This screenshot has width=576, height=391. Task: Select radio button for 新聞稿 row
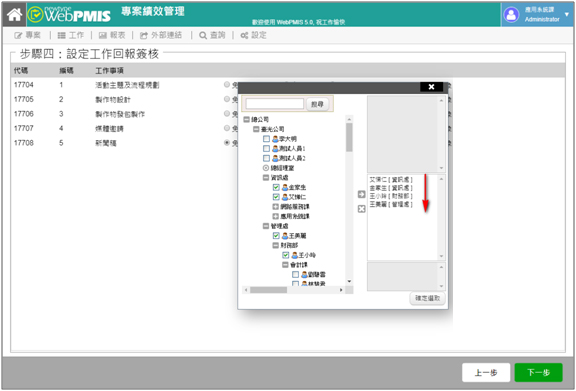(x=227, y=143)
